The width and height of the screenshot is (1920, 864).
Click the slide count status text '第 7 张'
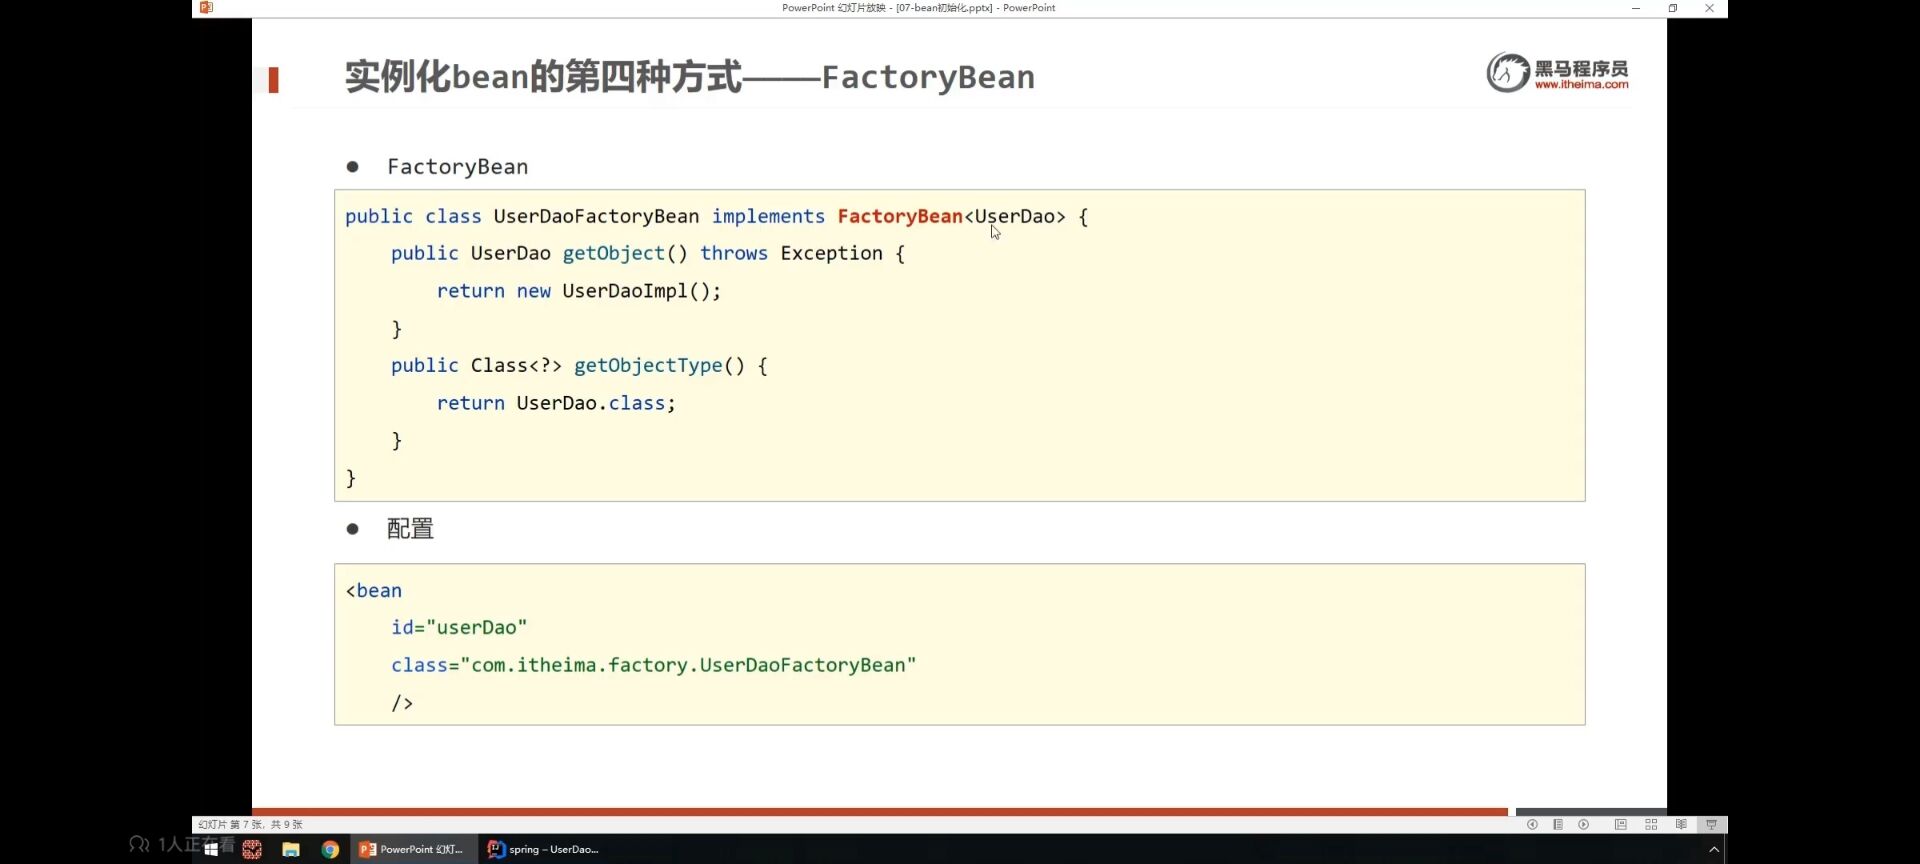click(x=246, y=825)
